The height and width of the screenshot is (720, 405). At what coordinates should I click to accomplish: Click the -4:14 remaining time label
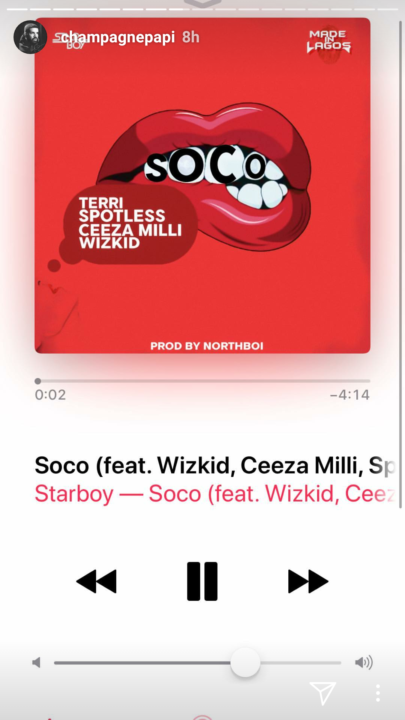pyautogui.click(x=350, y=395)
